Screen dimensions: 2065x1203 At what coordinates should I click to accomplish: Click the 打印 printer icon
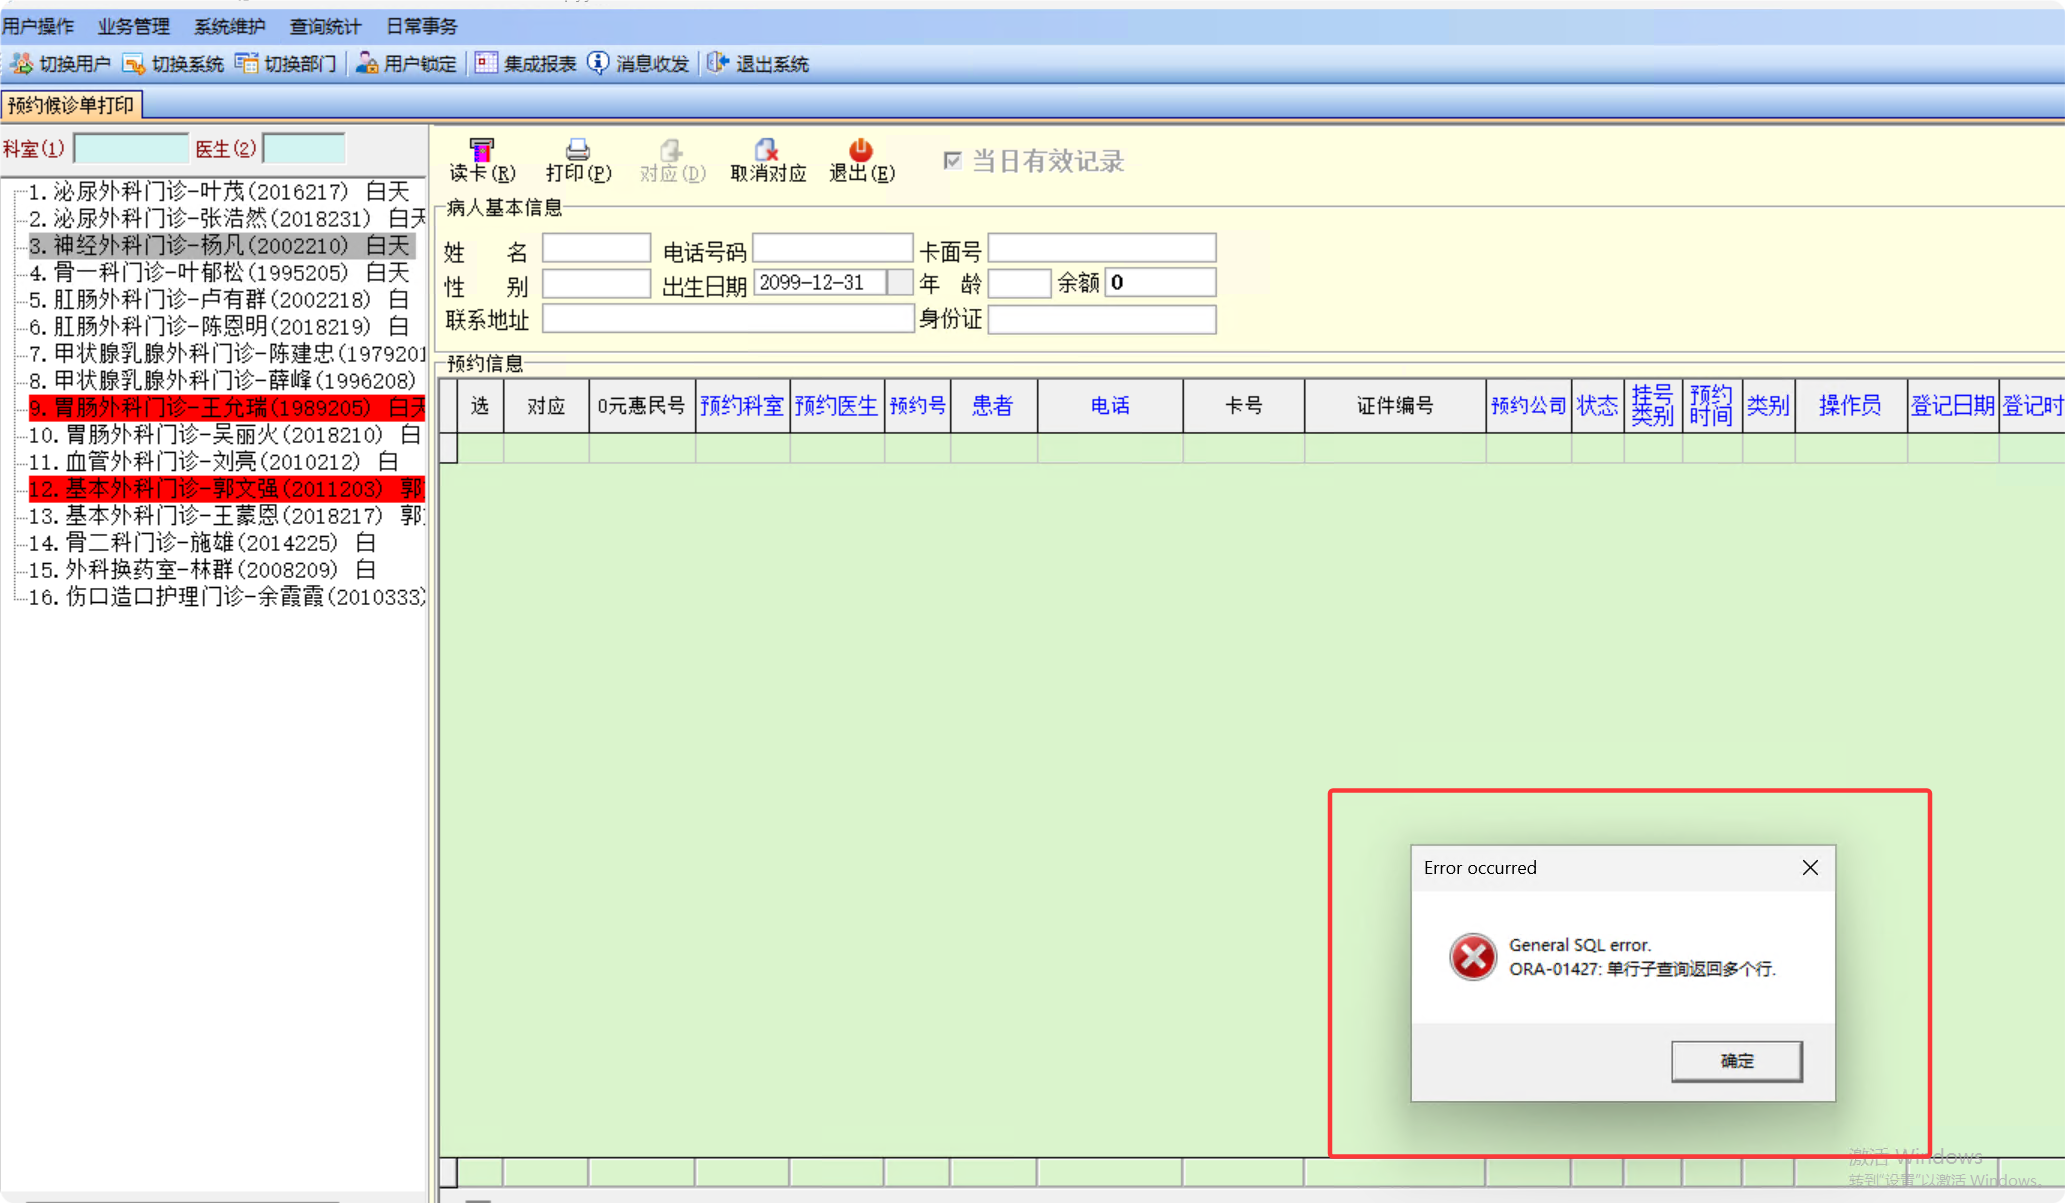pos(577,151)
